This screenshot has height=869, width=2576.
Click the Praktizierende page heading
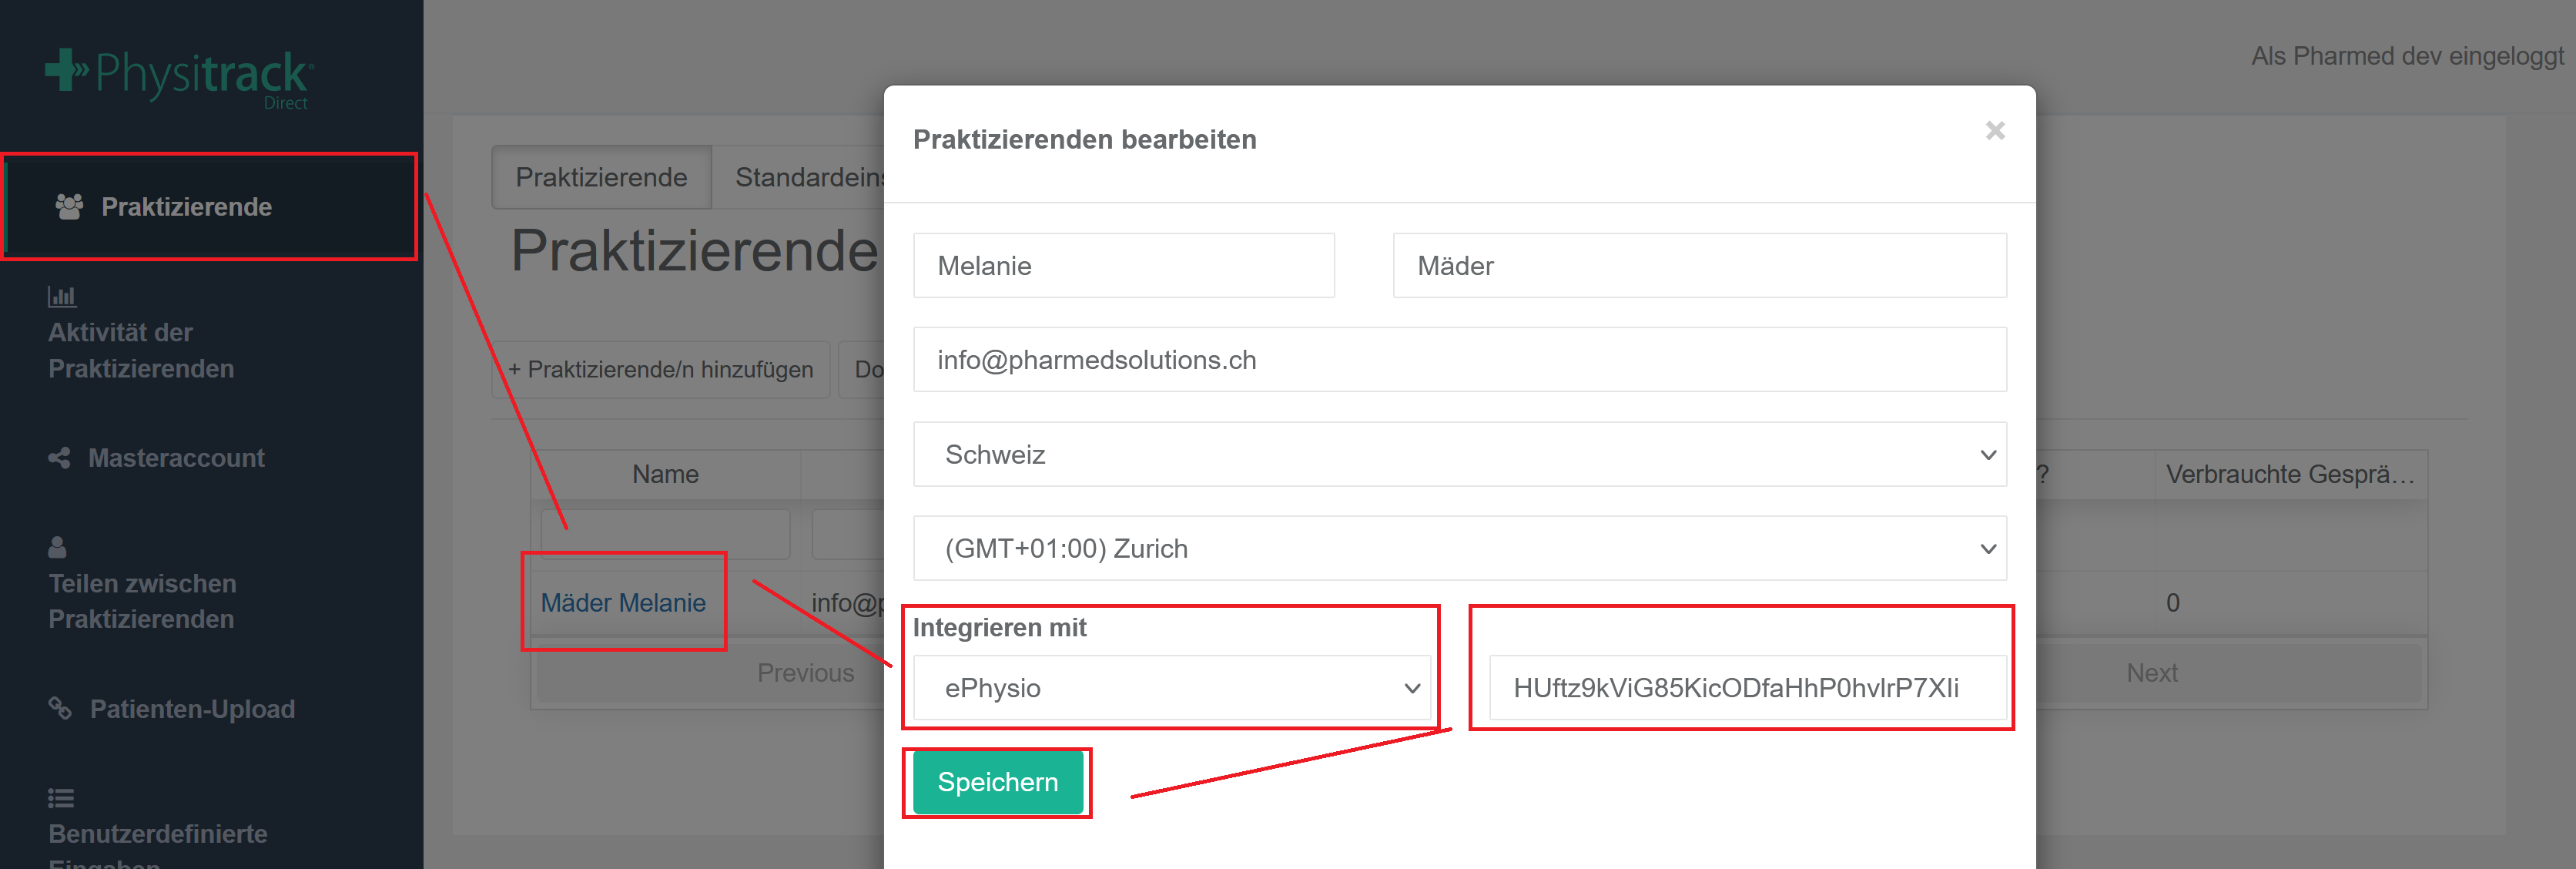(694, 250)
